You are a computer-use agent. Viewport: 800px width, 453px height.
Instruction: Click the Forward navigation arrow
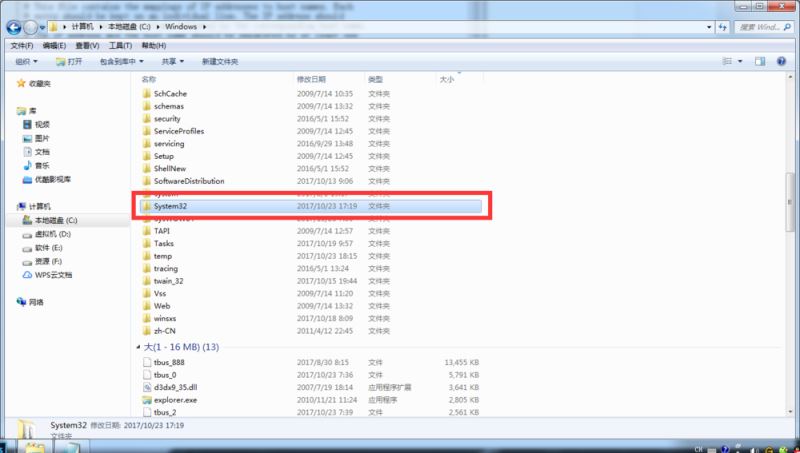coord(31,27)
